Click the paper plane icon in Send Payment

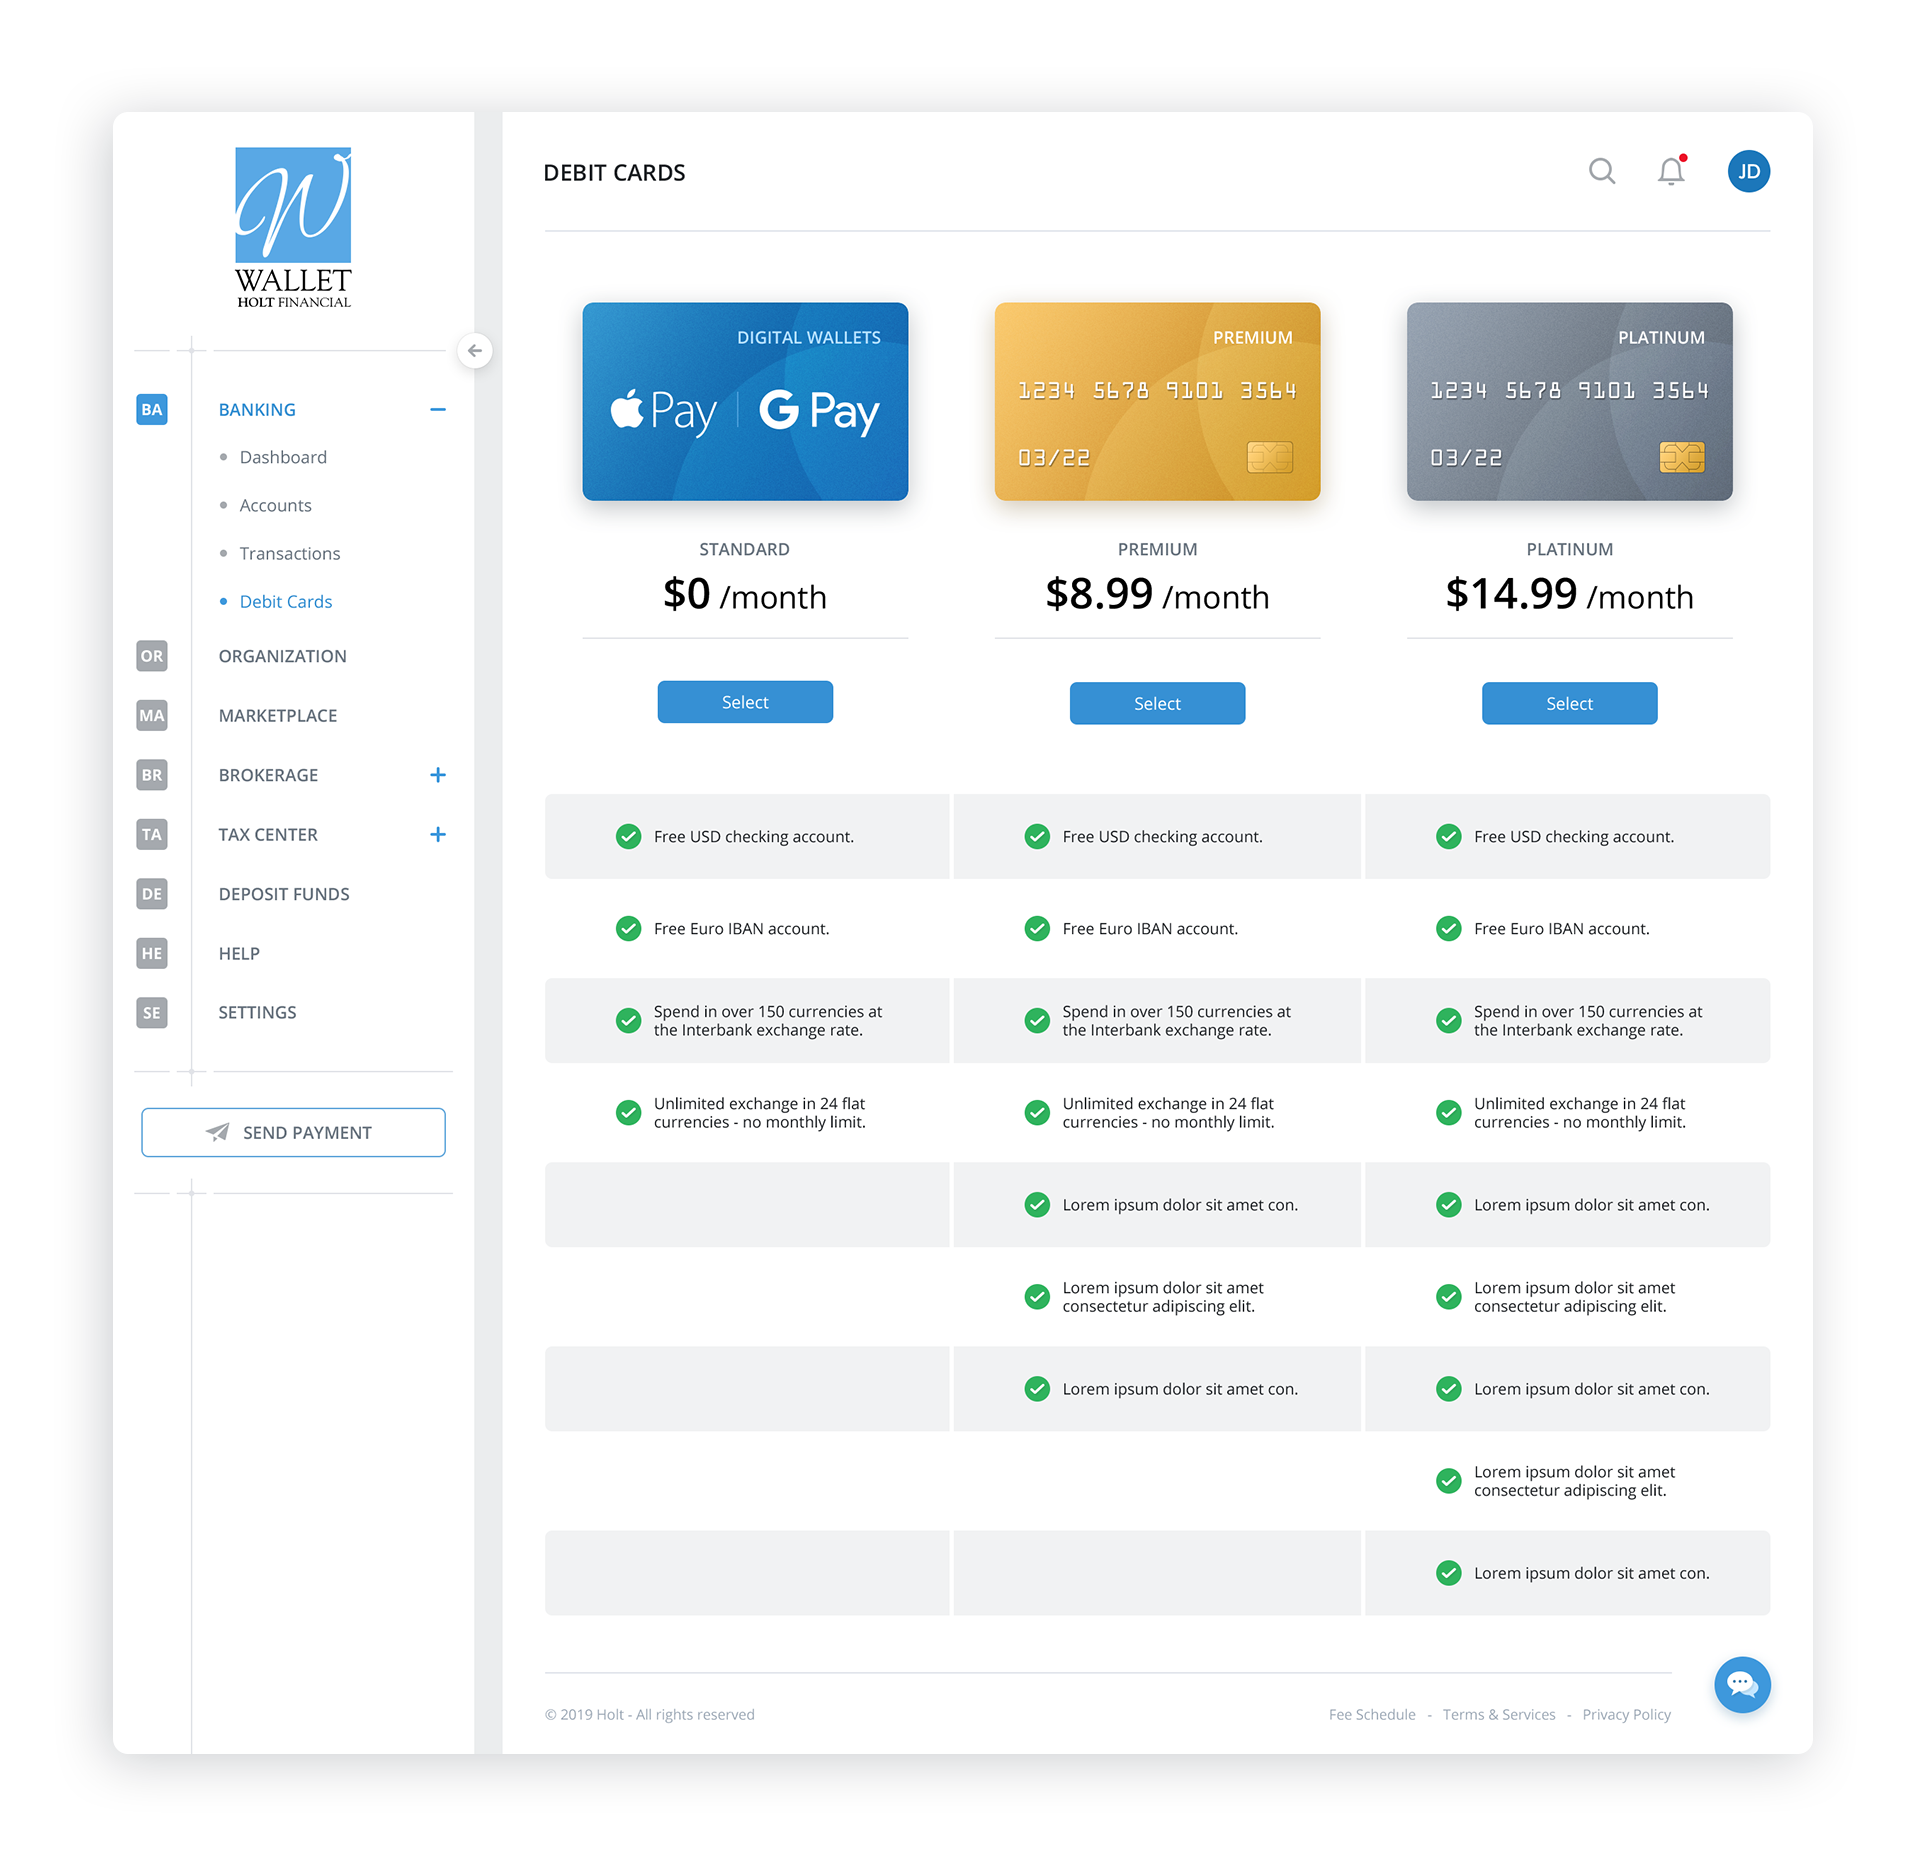coord(217,1132)
